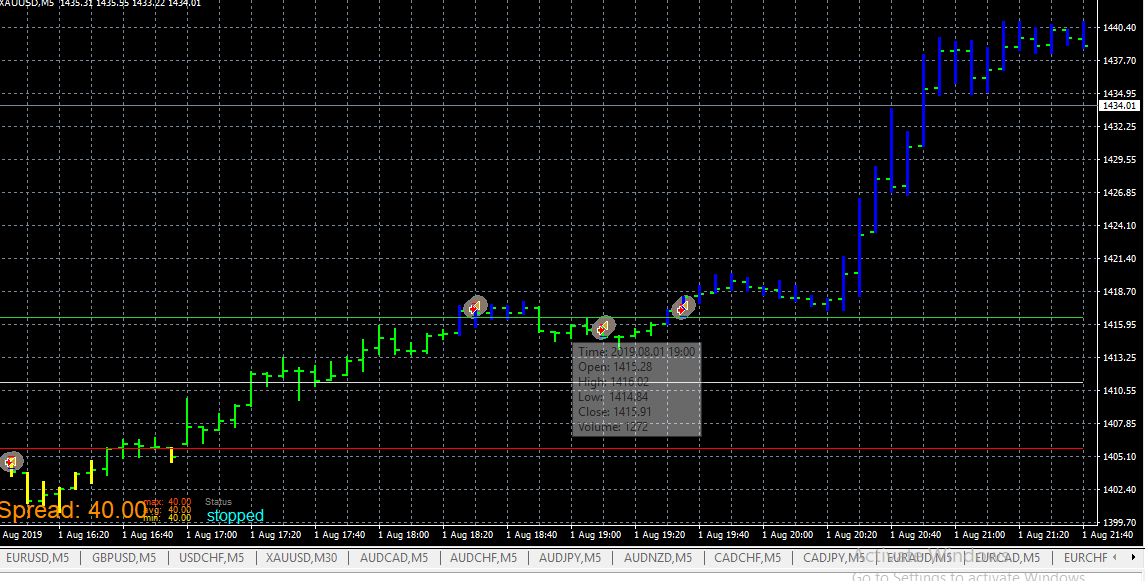Viewport: 1145px width, 581px height.
Task: Select the AUDCHF,M5 chart tab
Action: (x=483, y=558)
